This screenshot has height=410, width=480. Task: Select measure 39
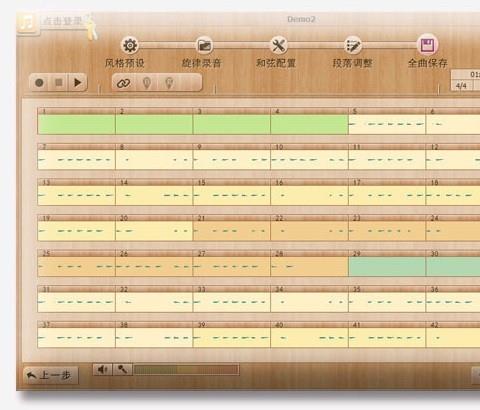[x=232, y=338]
